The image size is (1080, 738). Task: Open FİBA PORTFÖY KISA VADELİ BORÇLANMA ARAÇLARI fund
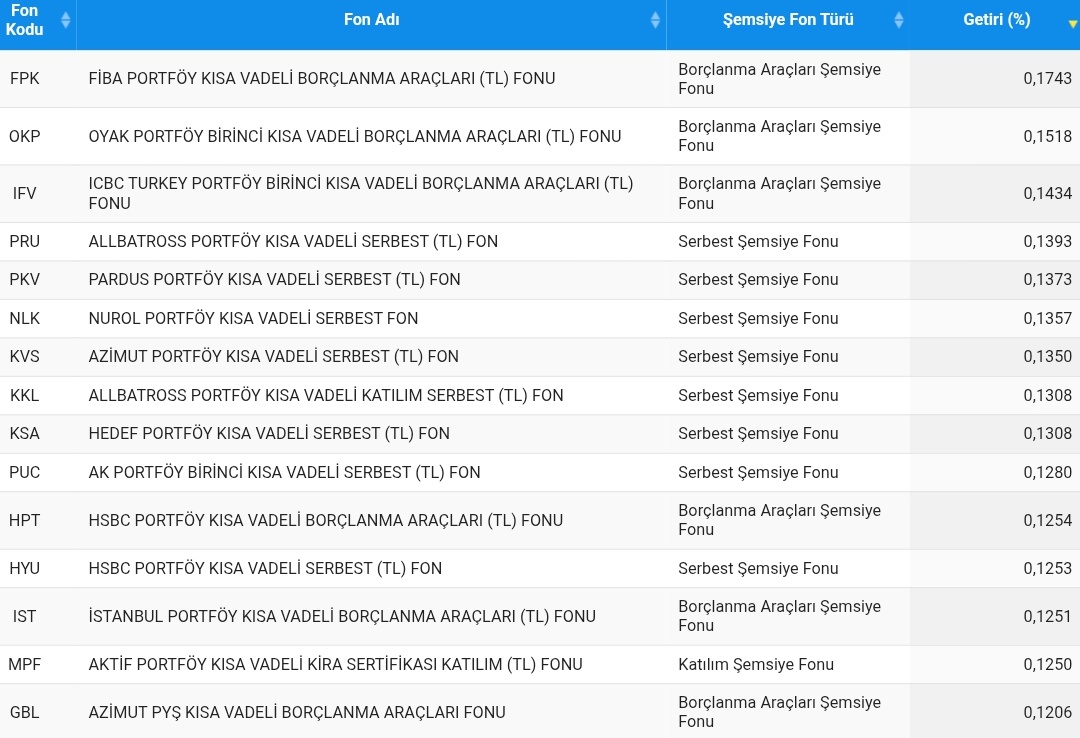pos(322,79)
